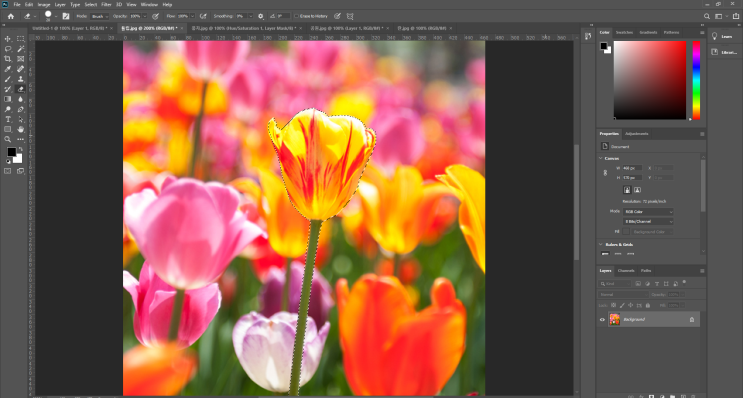Viewport: 743px width, 398px height.
Task: Select the Healing Brush tool
Action: pos(20,69)
